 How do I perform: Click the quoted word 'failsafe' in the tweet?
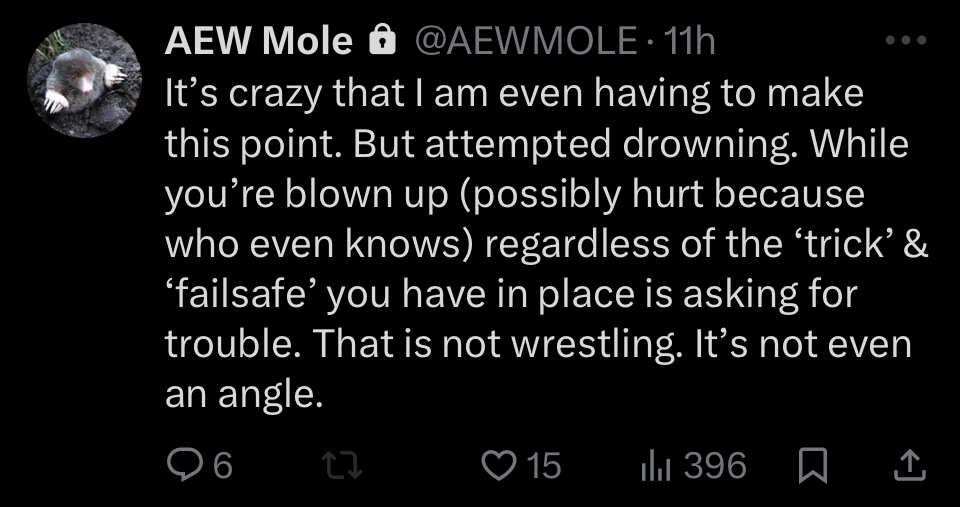pyautogui.click(x=245, y=295)
